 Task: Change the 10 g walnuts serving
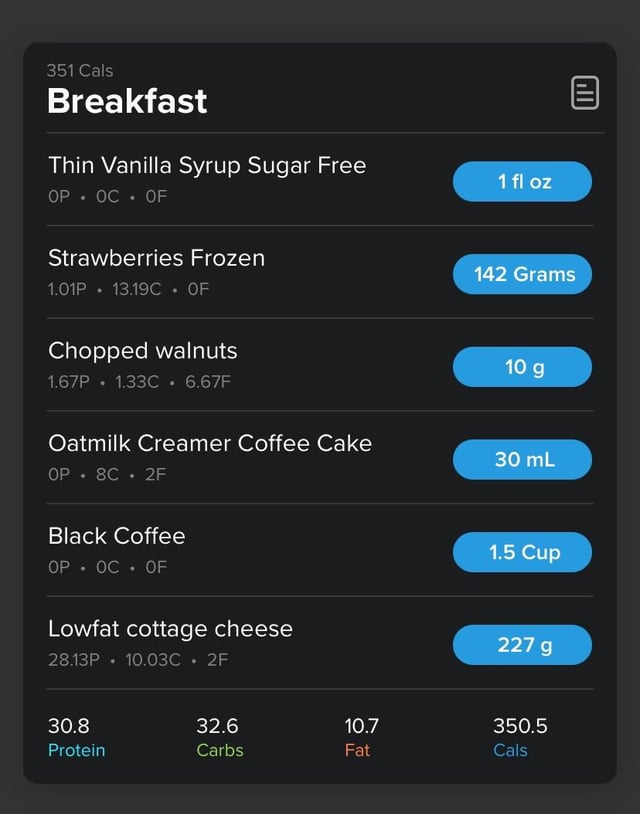click(x=522, y=367)
